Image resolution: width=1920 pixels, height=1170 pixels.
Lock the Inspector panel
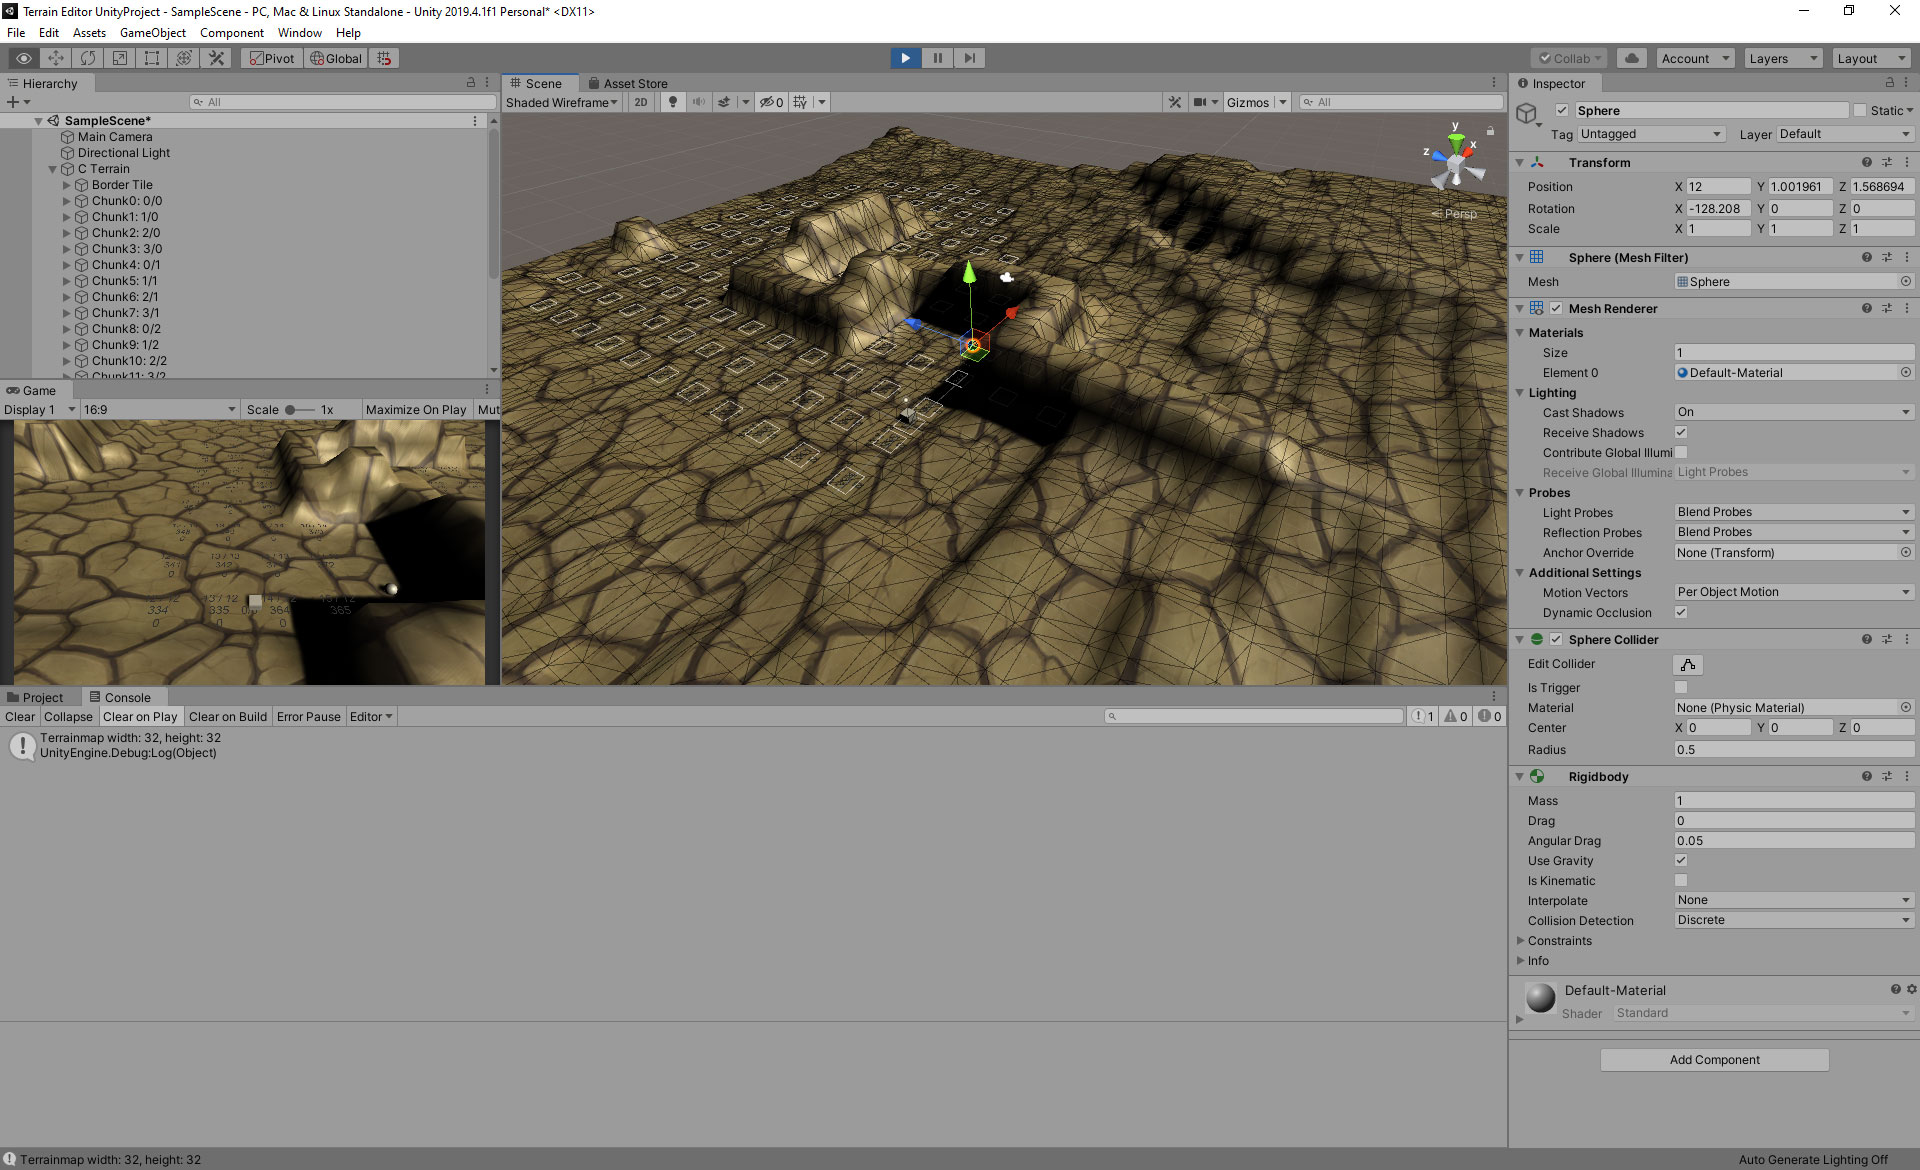coord(1890,83)
